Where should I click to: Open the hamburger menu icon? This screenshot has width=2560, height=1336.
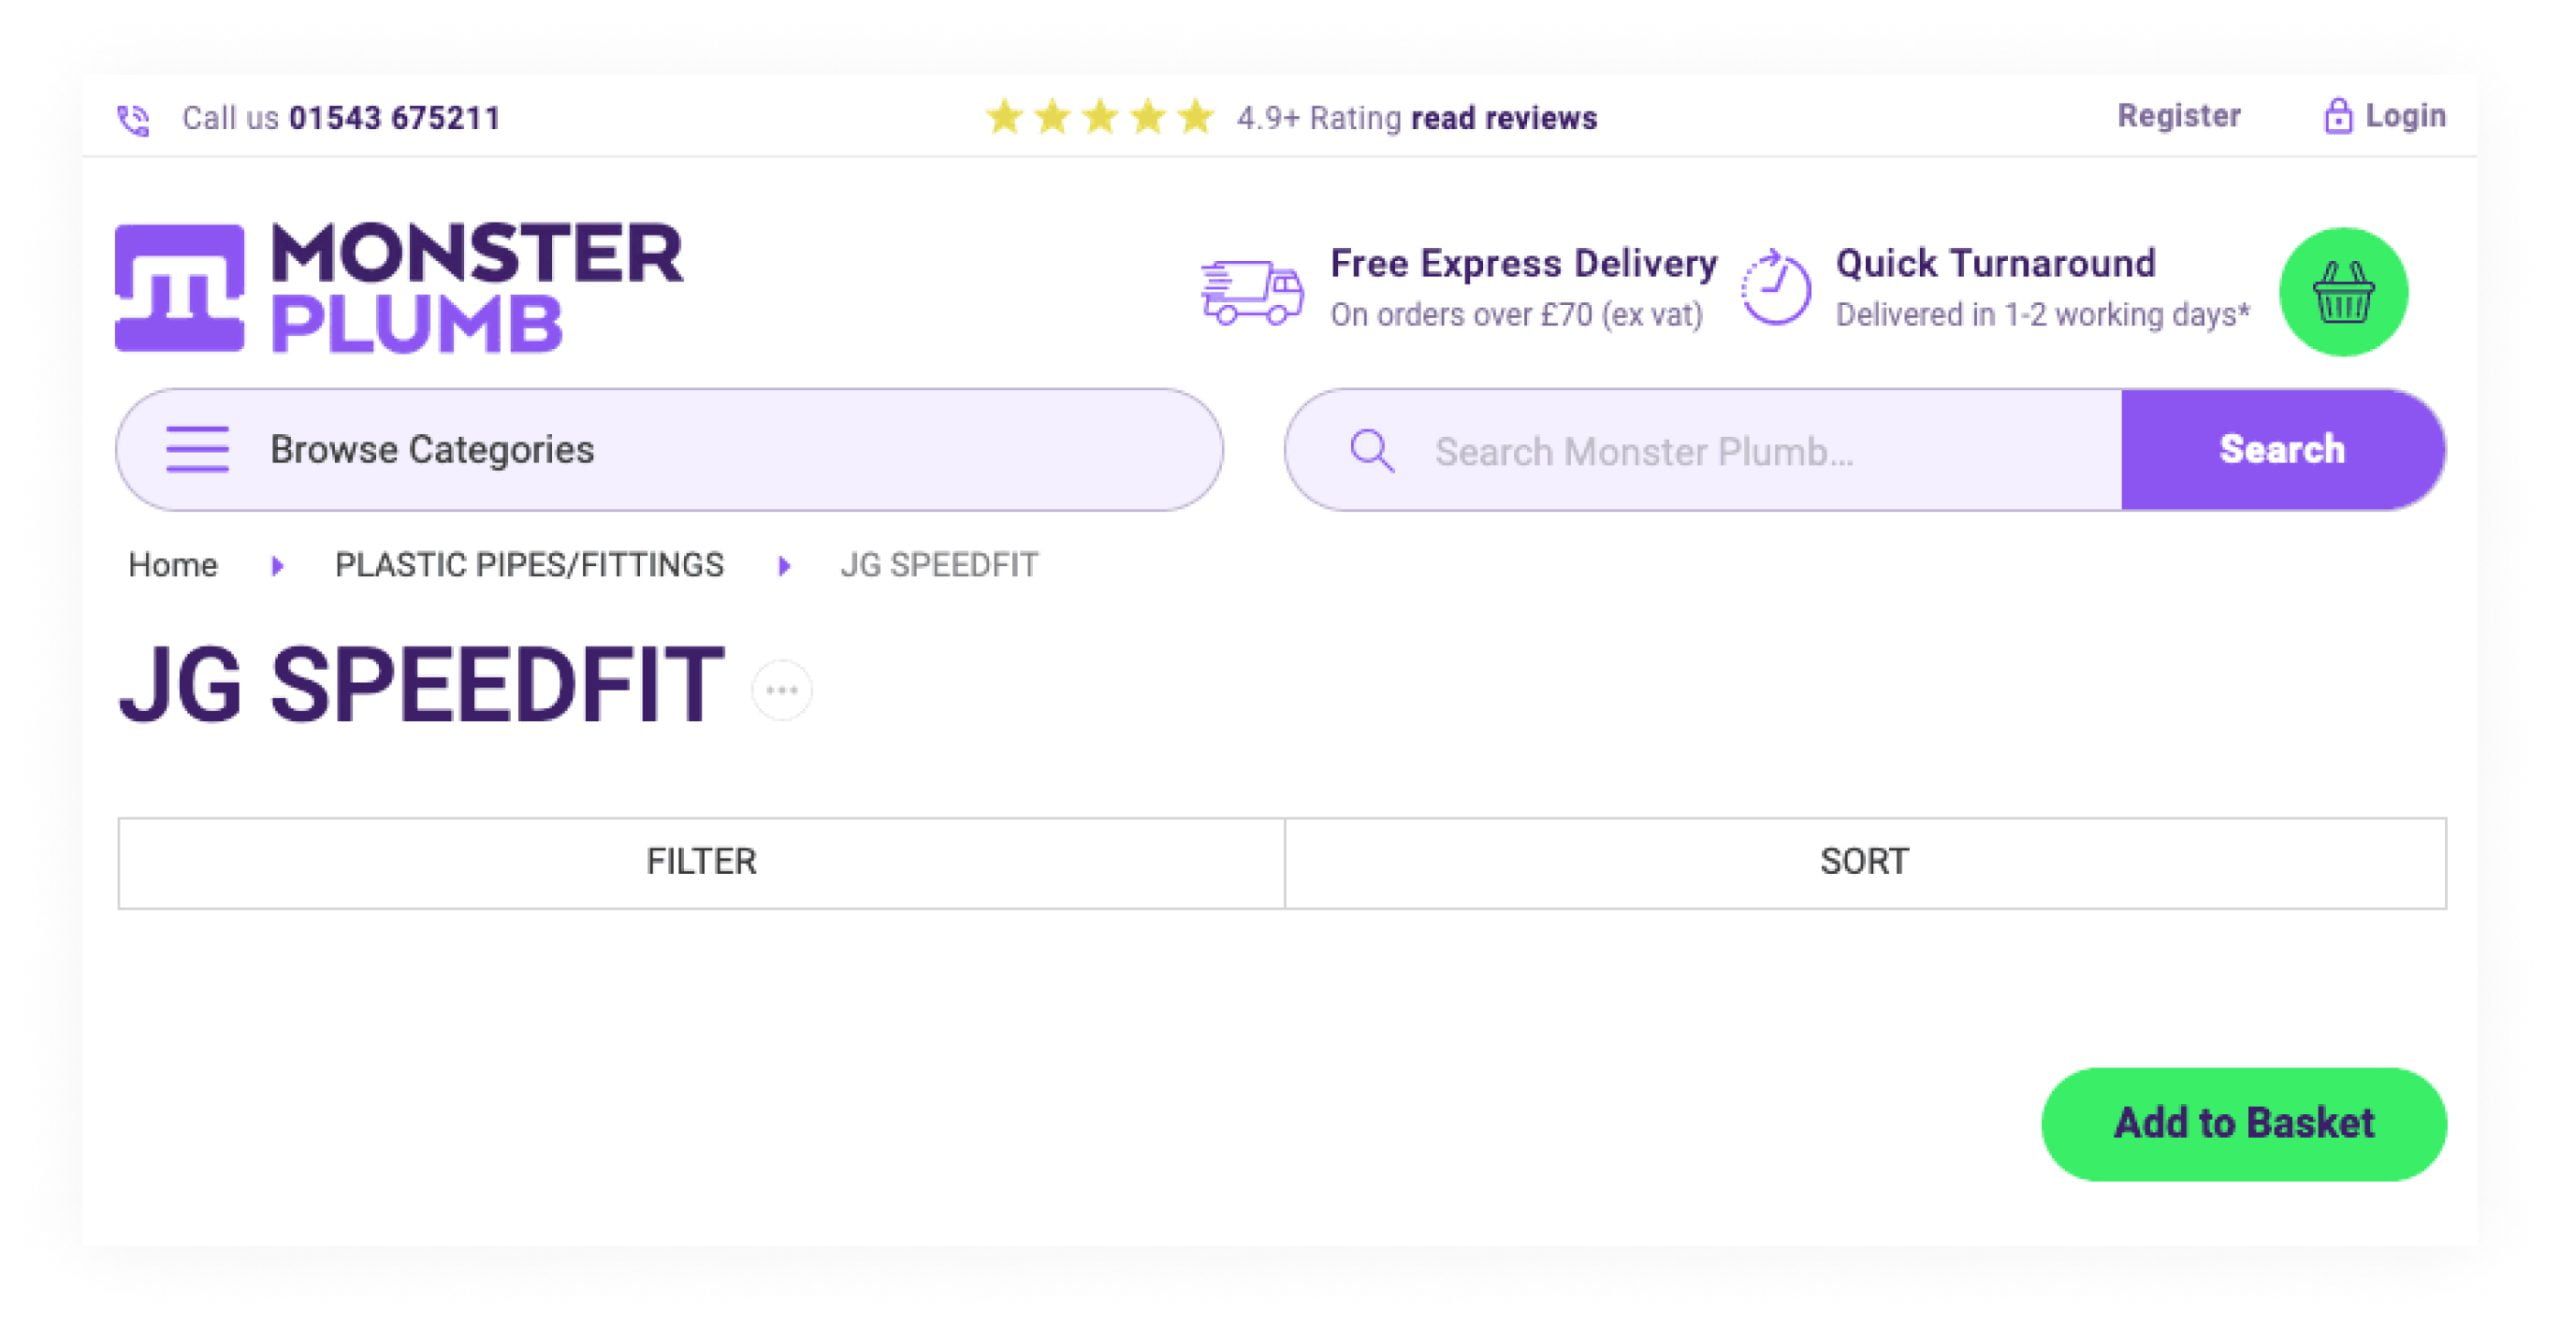(x=197, y=449)
